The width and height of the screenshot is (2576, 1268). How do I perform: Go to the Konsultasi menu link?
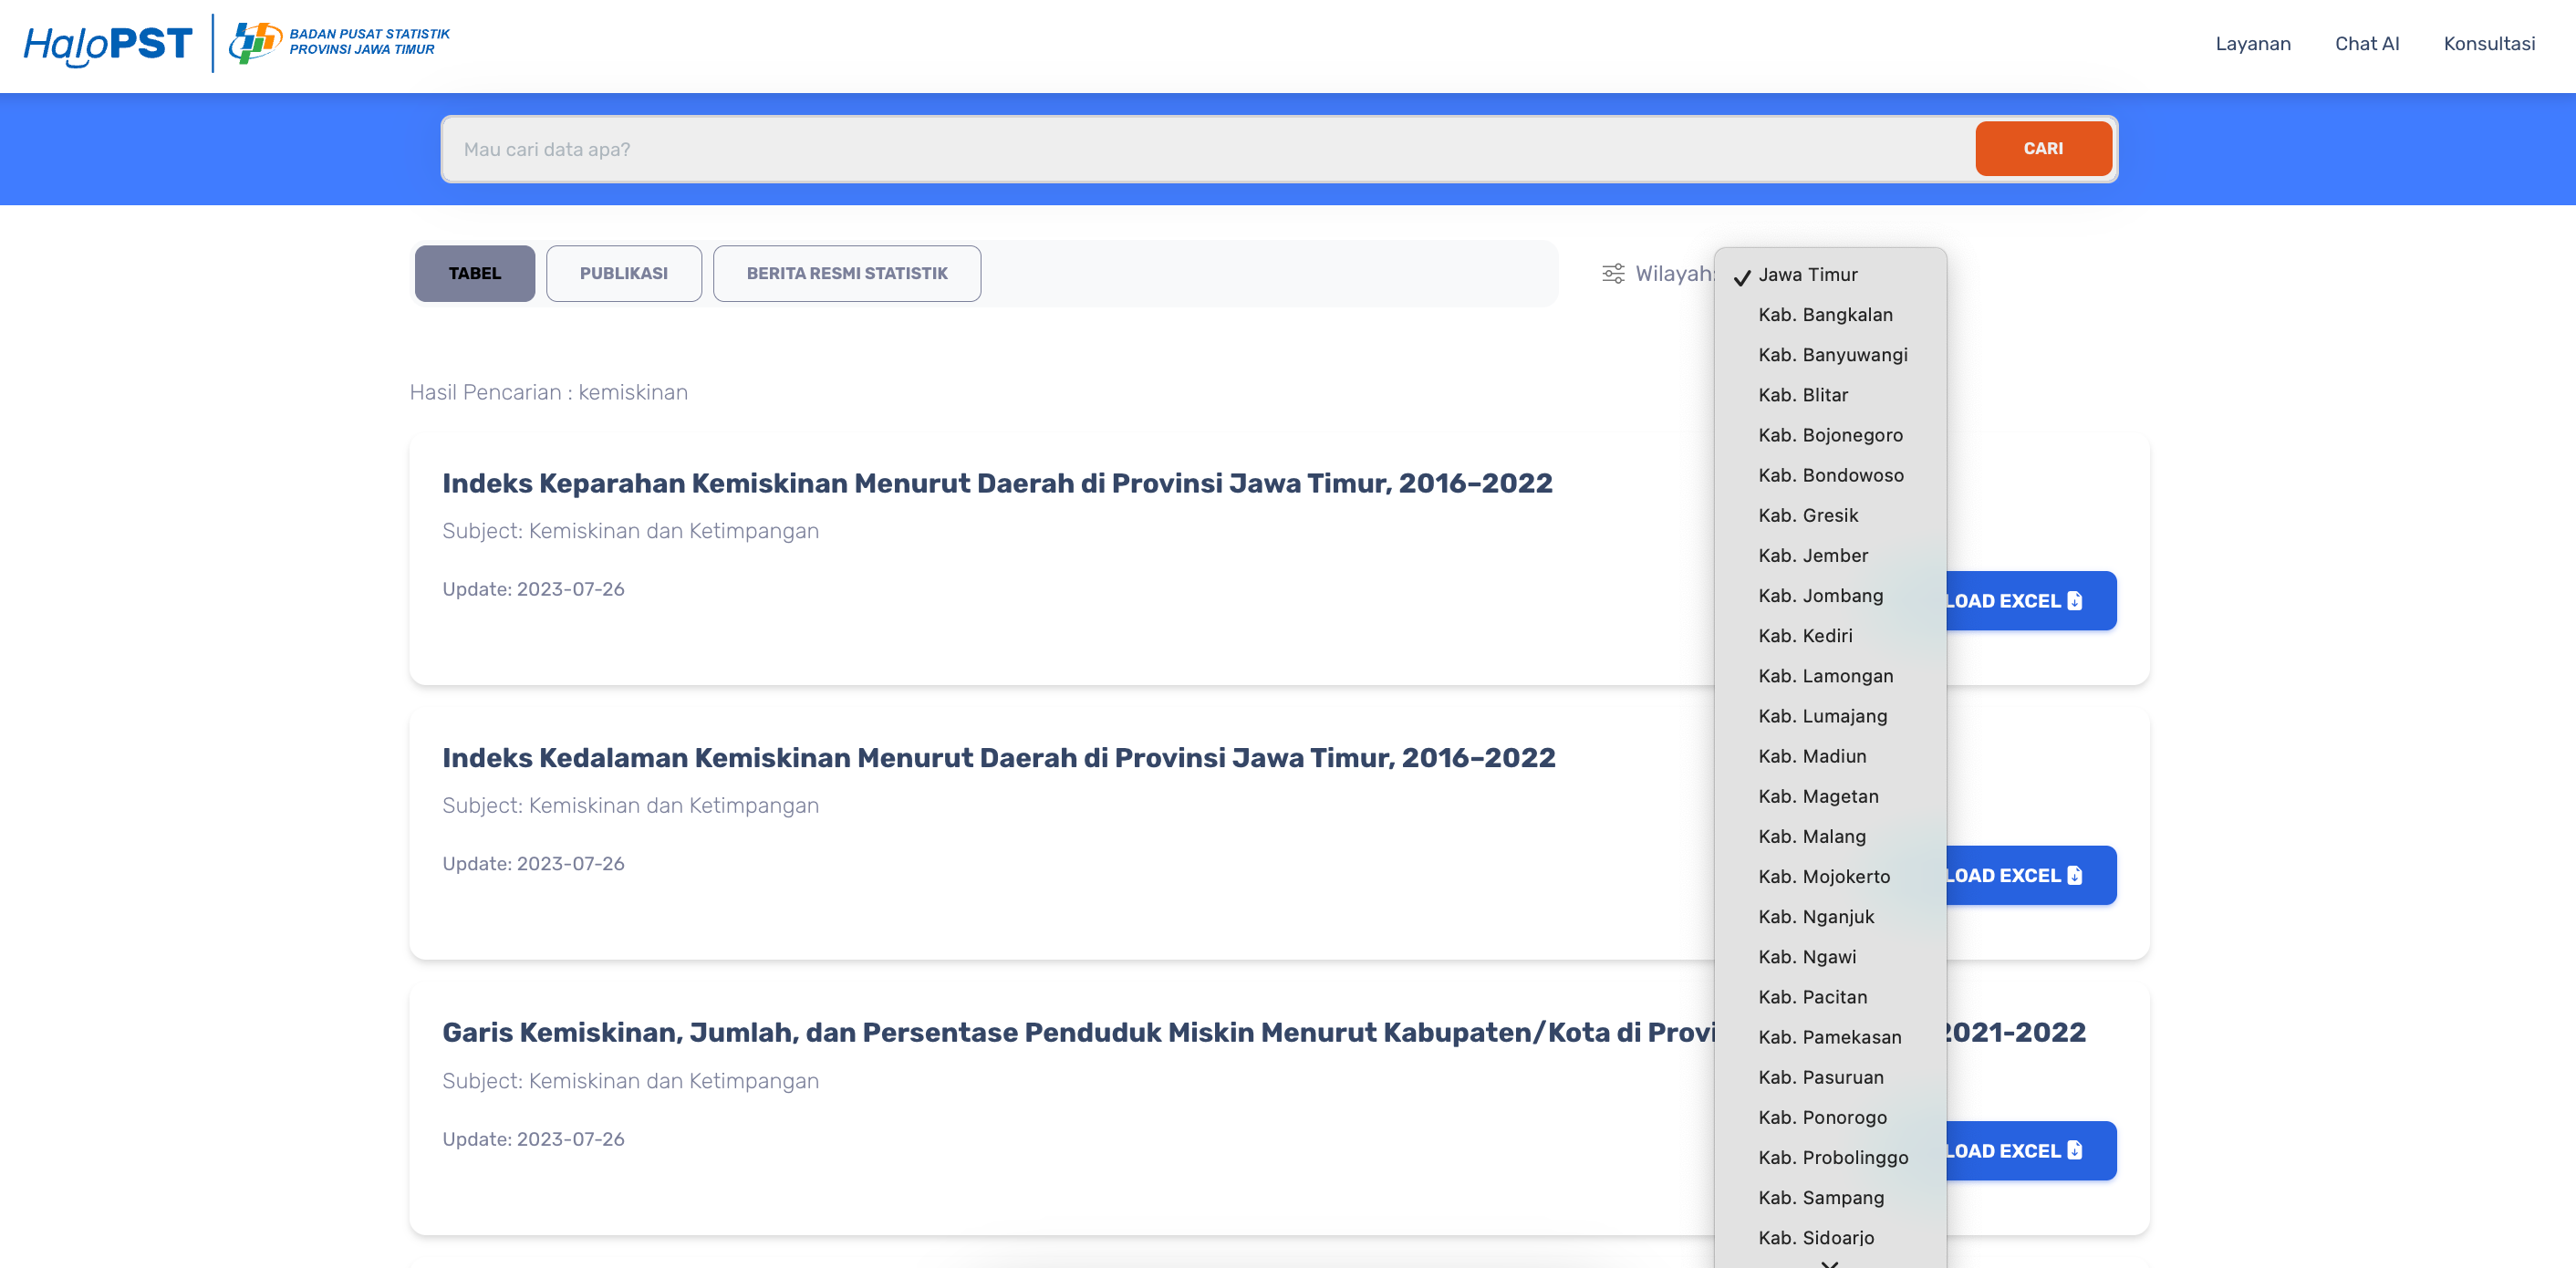point(2488,44)
